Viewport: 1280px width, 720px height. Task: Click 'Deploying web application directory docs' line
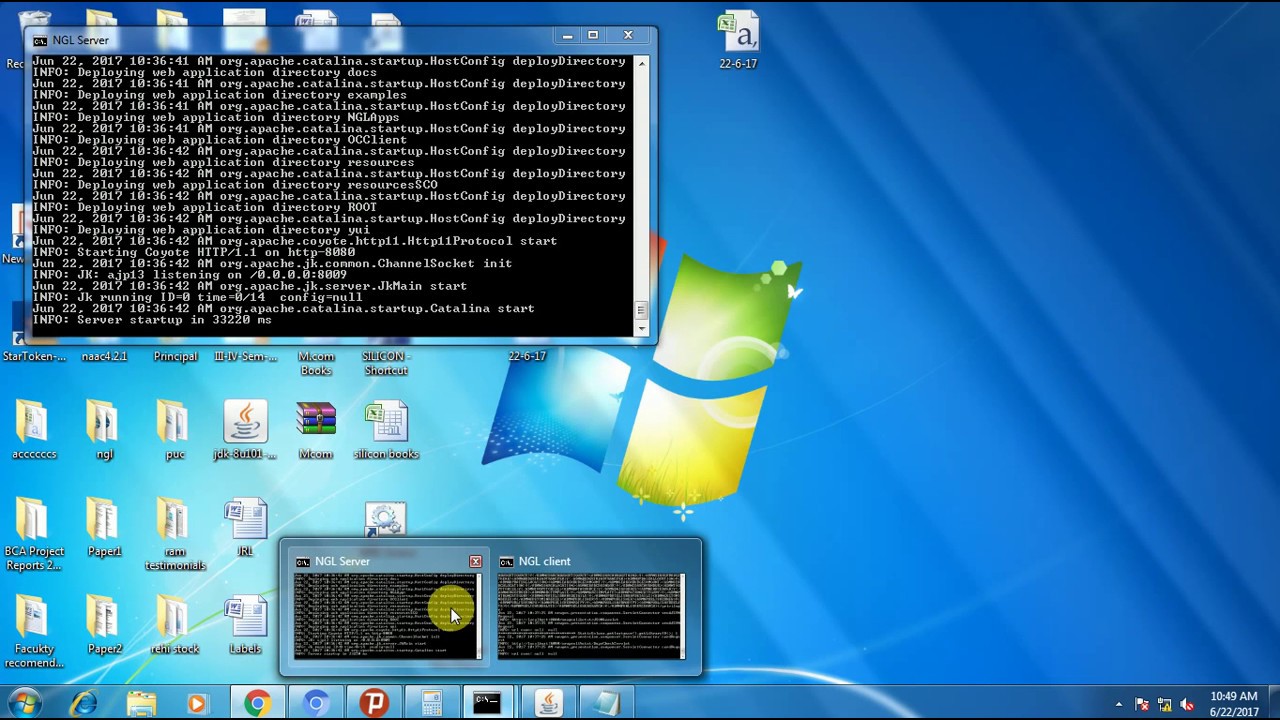coord(205,73)
